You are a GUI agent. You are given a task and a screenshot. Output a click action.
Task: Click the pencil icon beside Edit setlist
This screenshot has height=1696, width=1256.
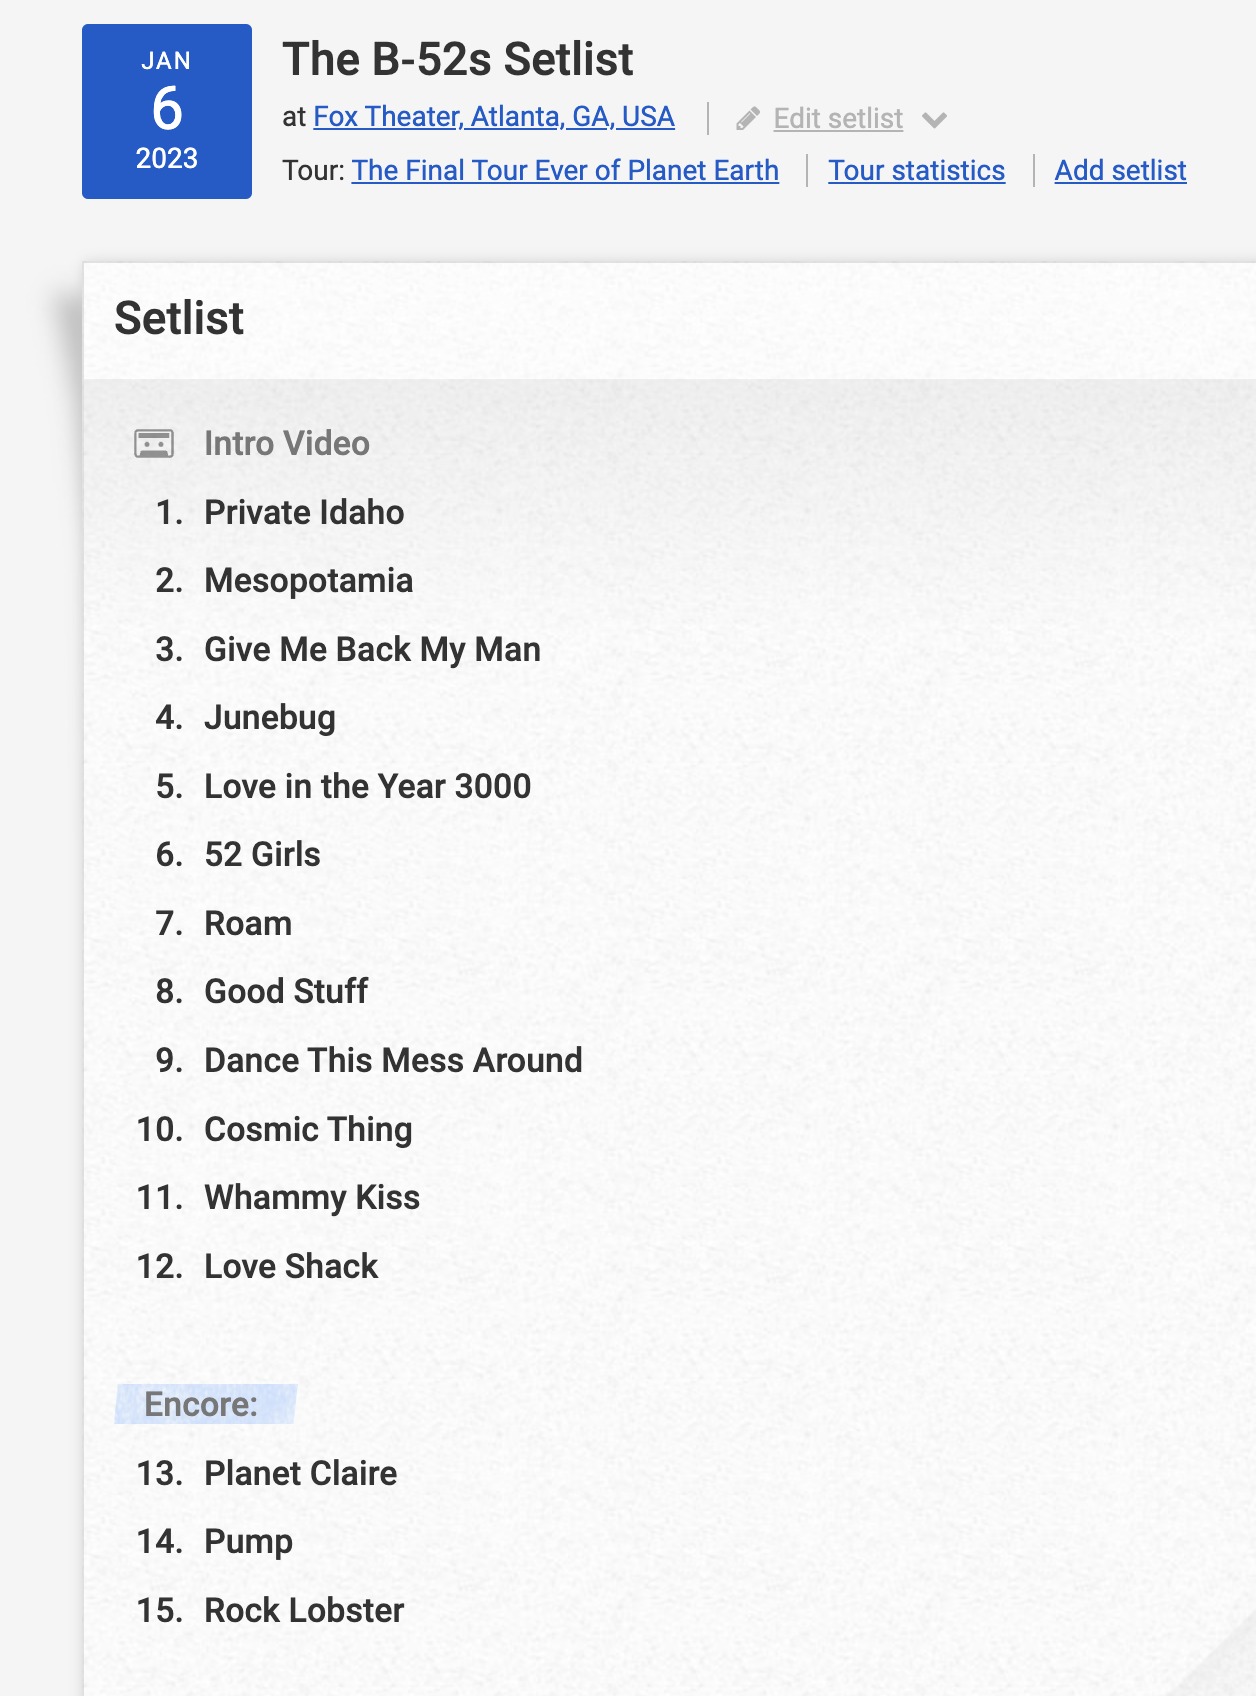(748, 119)
